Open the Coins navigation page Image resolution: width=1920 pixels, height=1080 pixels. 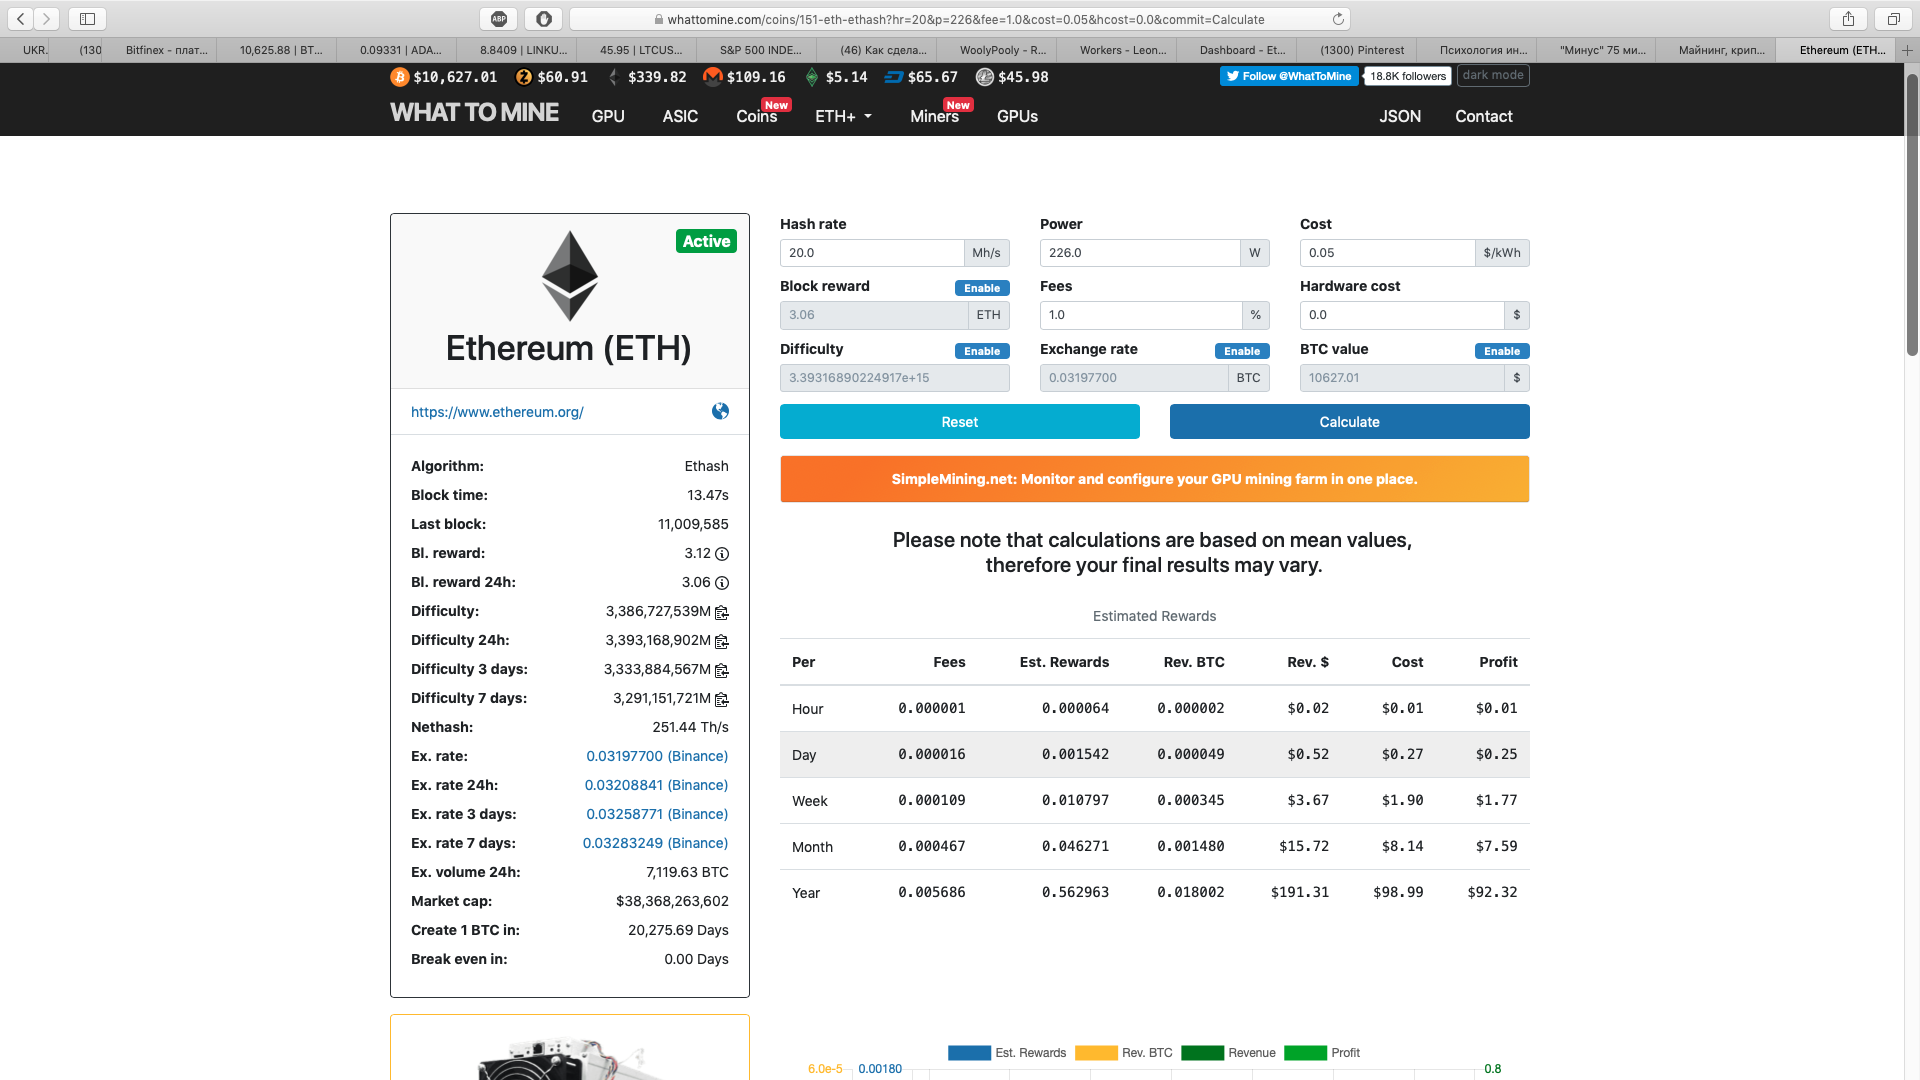757,116
